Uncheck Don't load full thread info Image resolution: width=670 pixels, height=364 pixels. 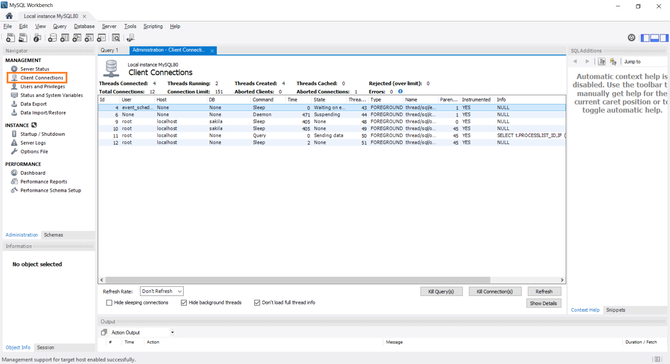point(257,302)
